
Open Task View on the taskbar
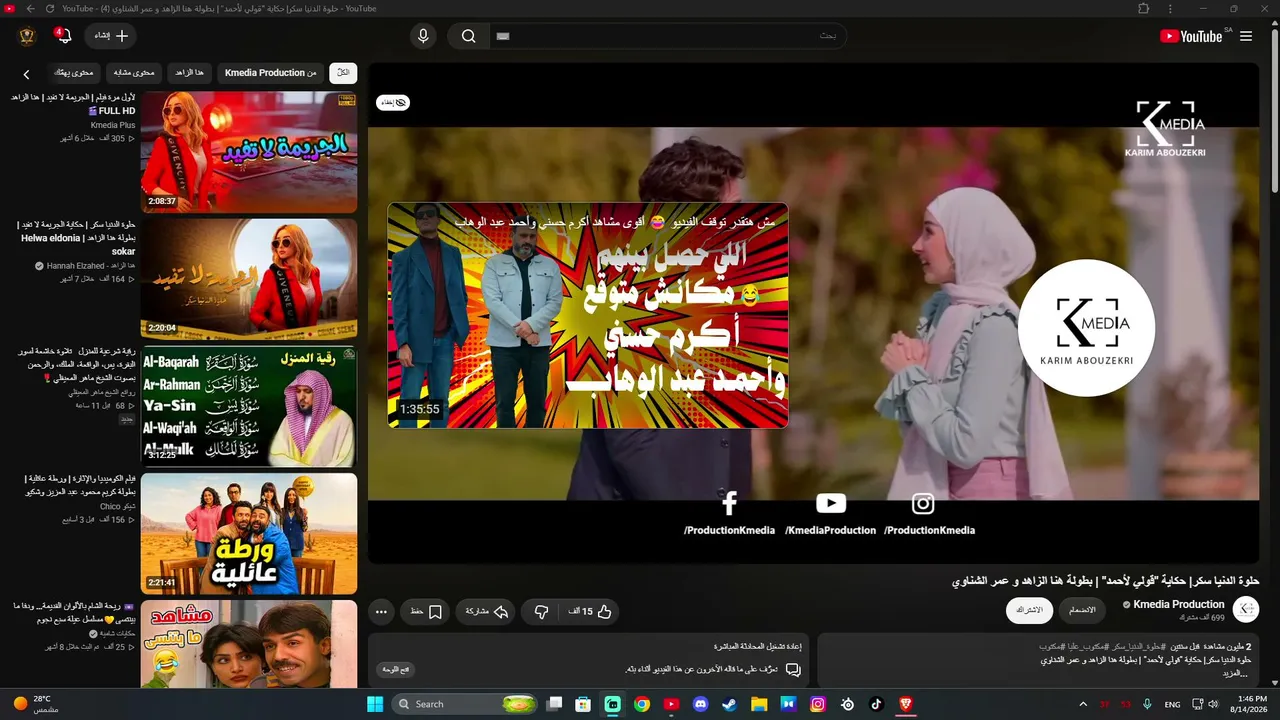tap(555, 704)
